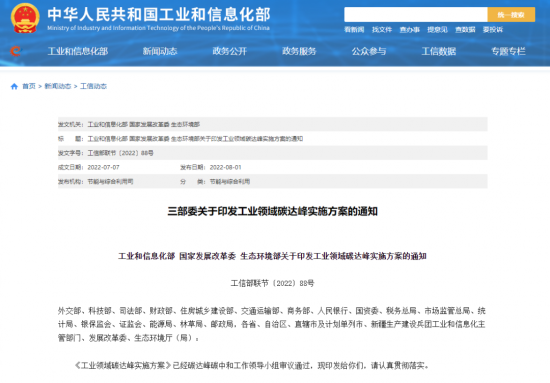Click the site title 中华人民共和国工业和信息化部
This screenshot has width=550, height=383.
tap(159, 14)
